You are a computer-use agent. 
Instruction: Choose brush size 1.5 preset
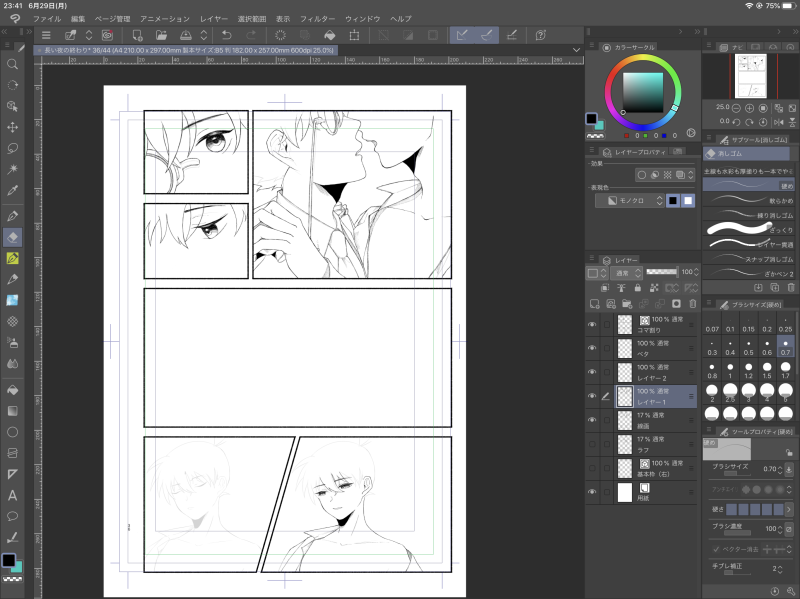coord(767,370)
